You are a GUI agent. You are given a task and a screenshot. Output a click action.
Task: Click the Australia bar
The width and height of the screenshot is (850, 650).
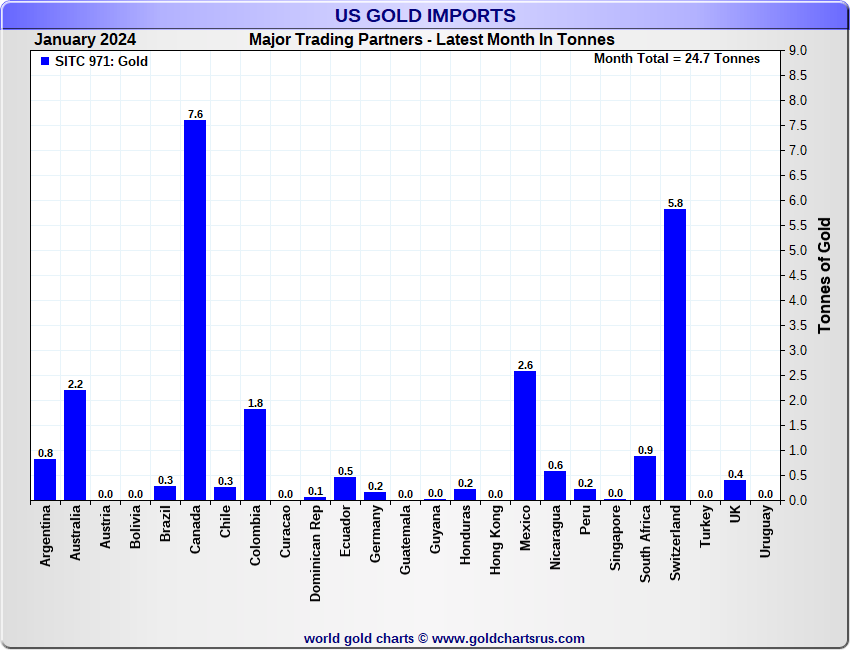tap(75, 445)
